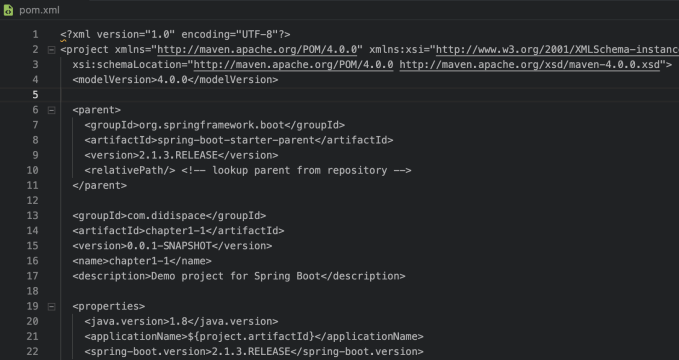This screenshot has height=360, width=679.
Task: Open the POM/4.0.0 link in schemaLocation
Action: [293, 65]
